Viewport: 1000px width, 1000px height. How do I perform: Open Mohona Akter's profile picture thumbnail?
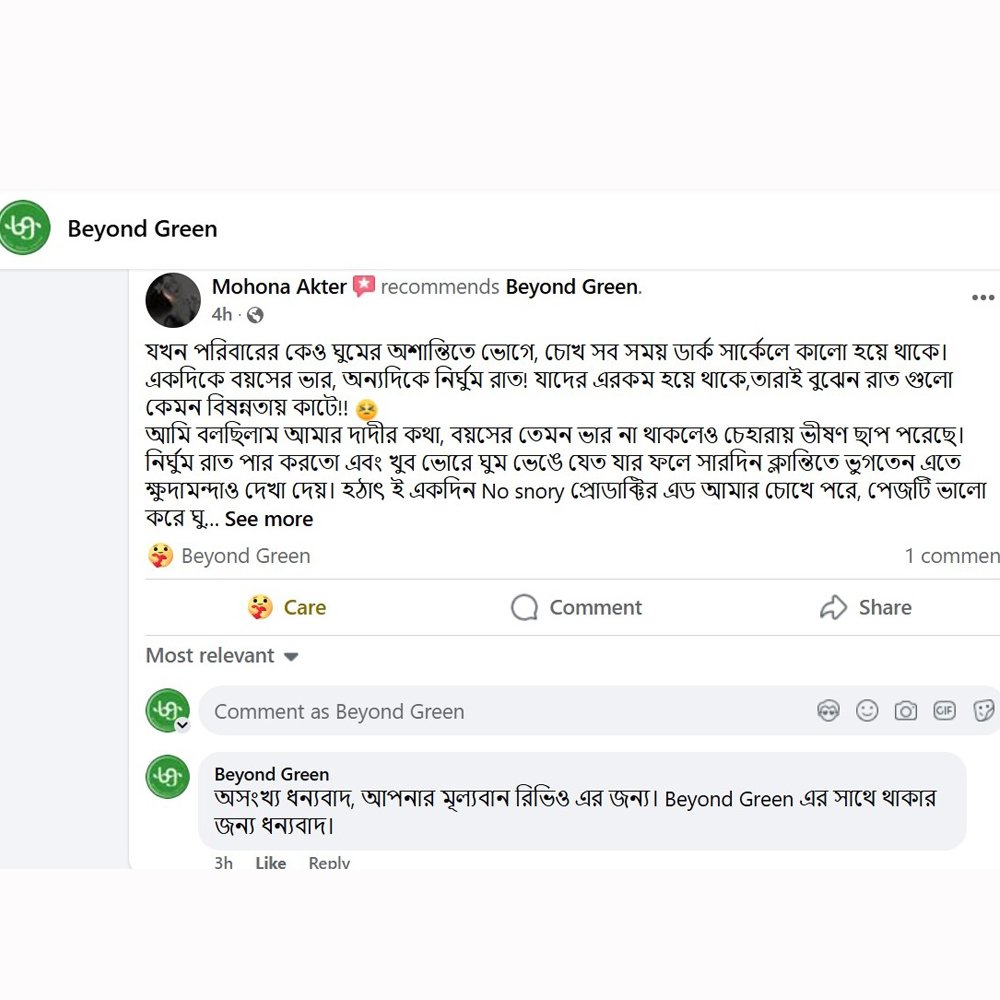(x=173, y=300)
